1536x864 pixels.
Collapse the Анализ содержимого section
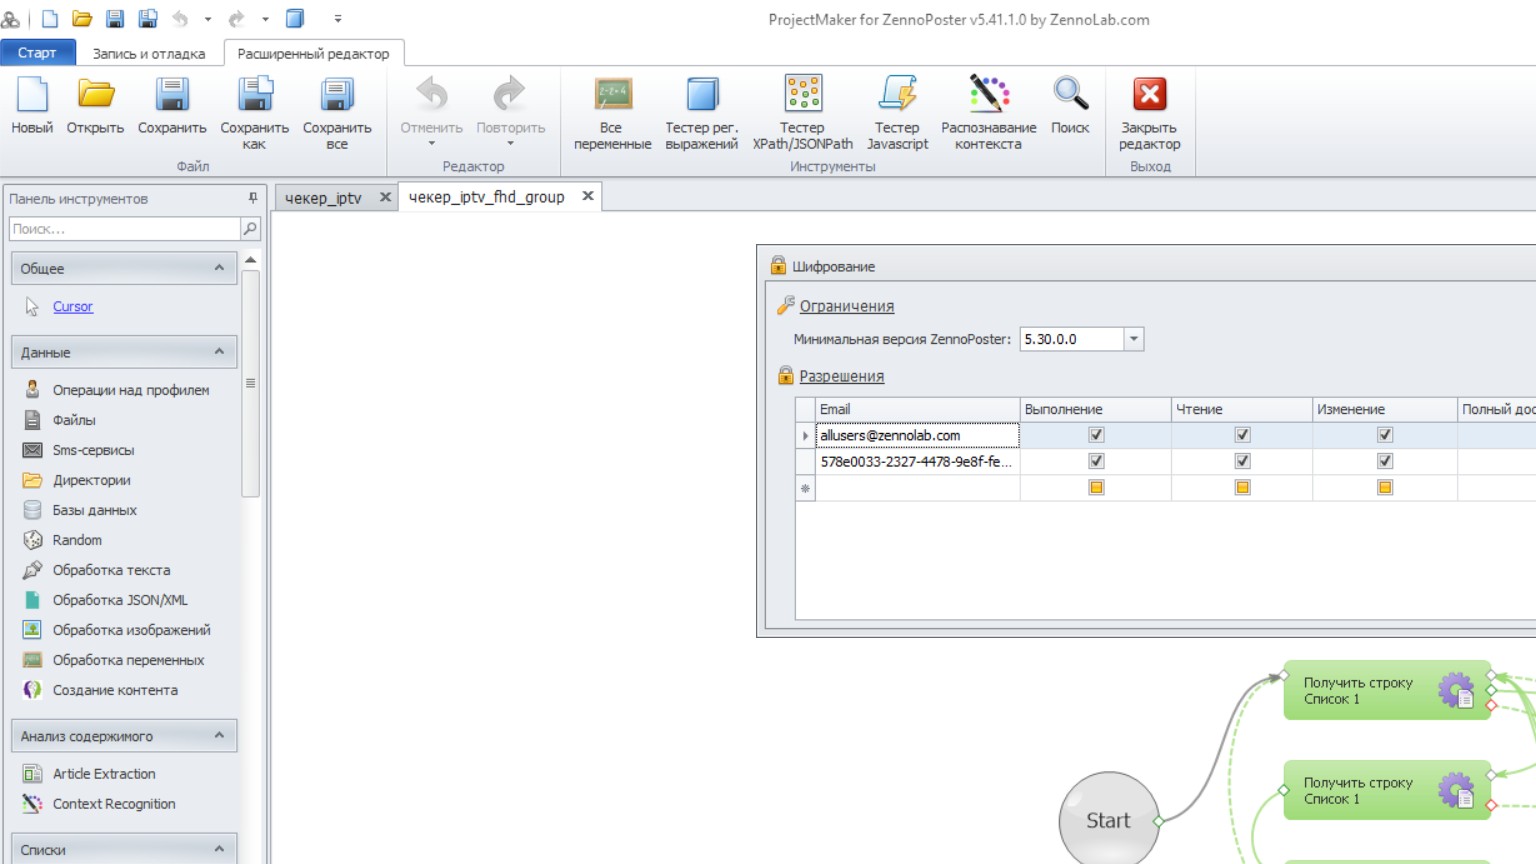pyautogui.click(x=219, y=736)
